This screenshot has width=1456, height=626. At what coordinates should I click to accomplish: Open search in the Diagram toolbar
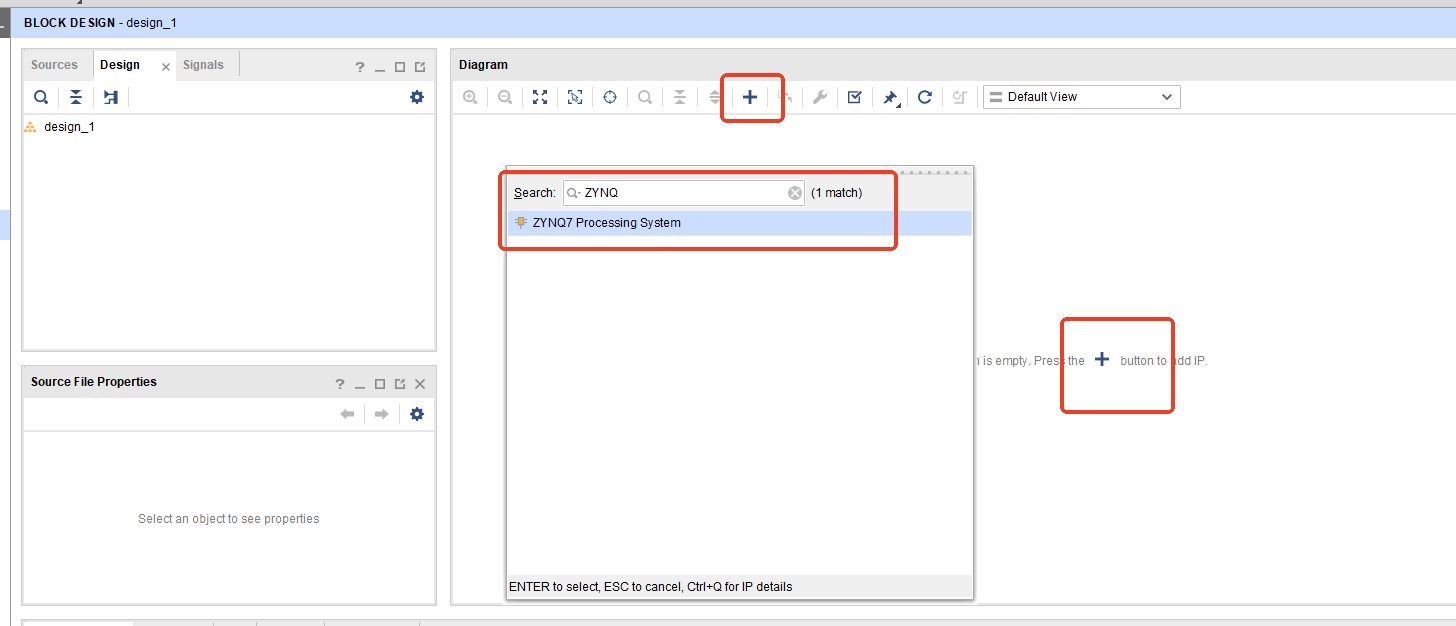pyautogui.click(x=645, y=97)
